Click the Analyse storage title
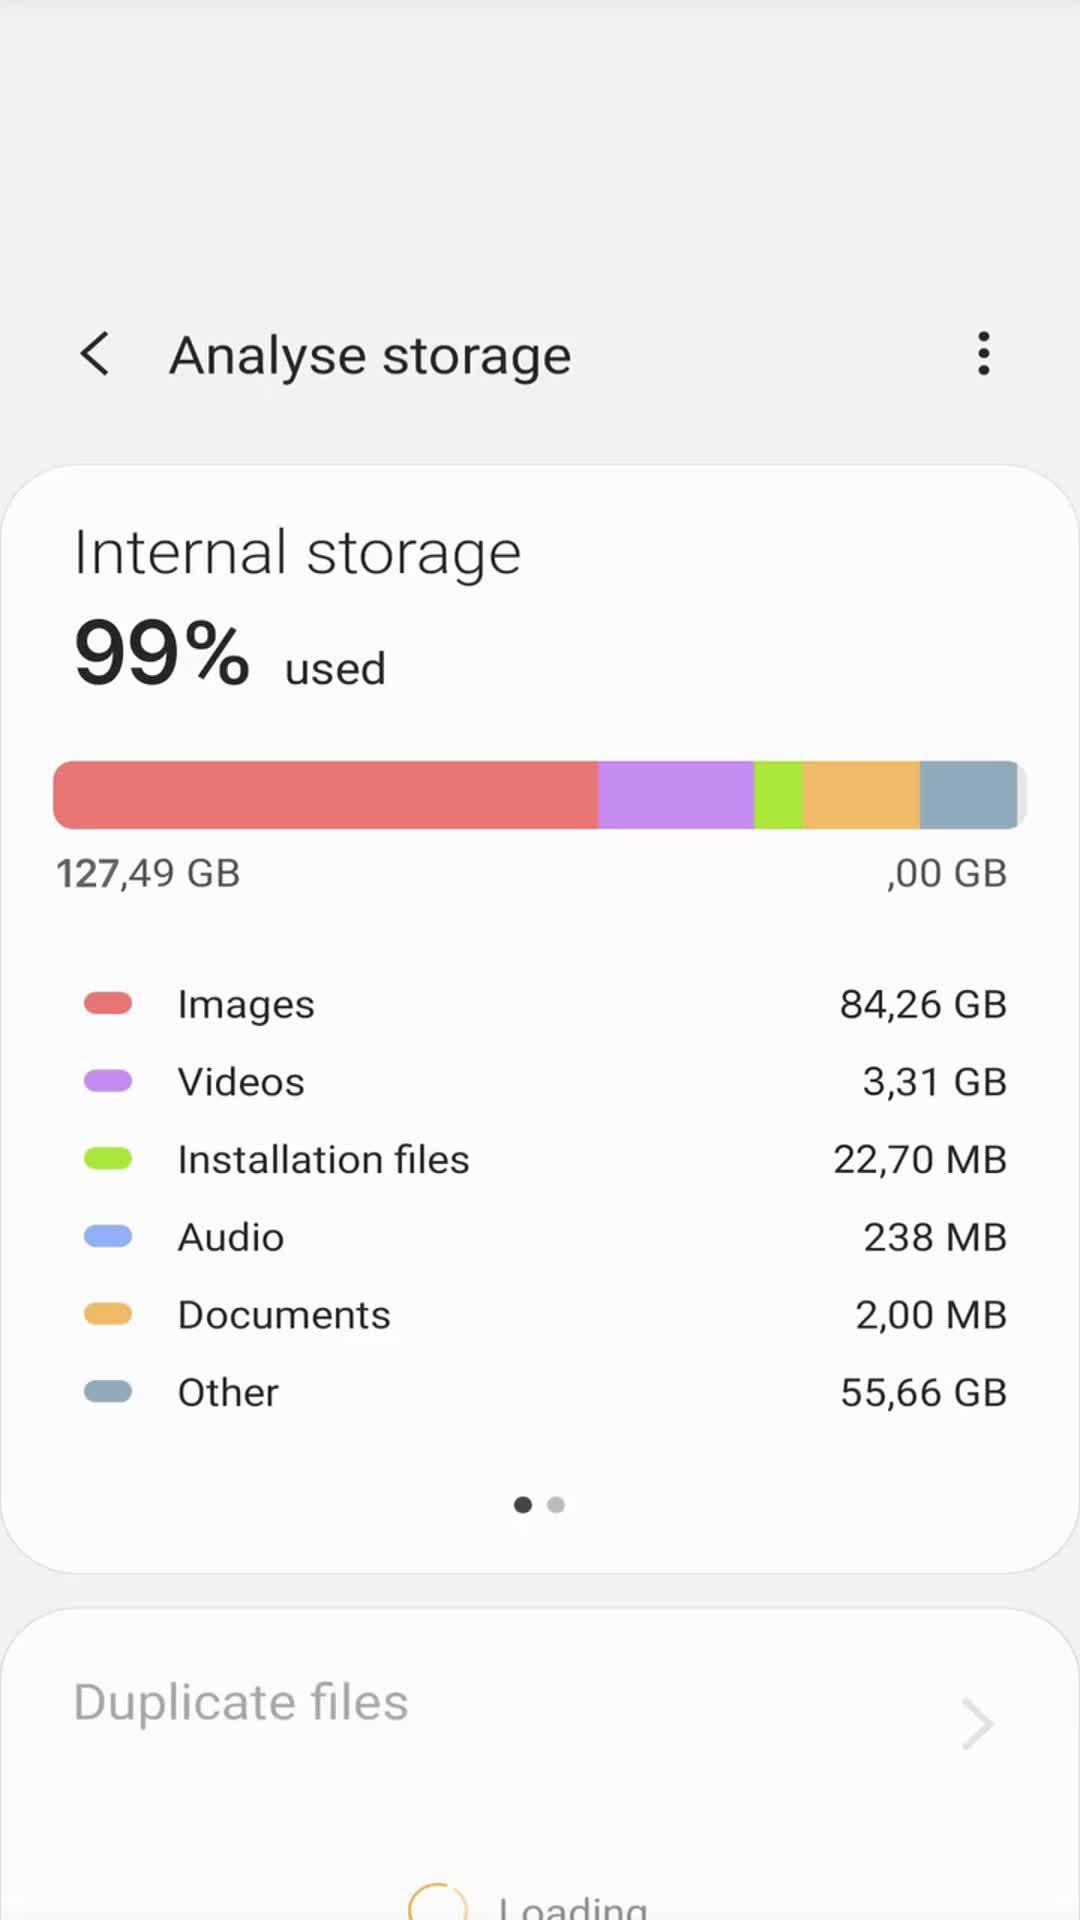Screen dimensions: 1080x1920 (x=370, y=356)
